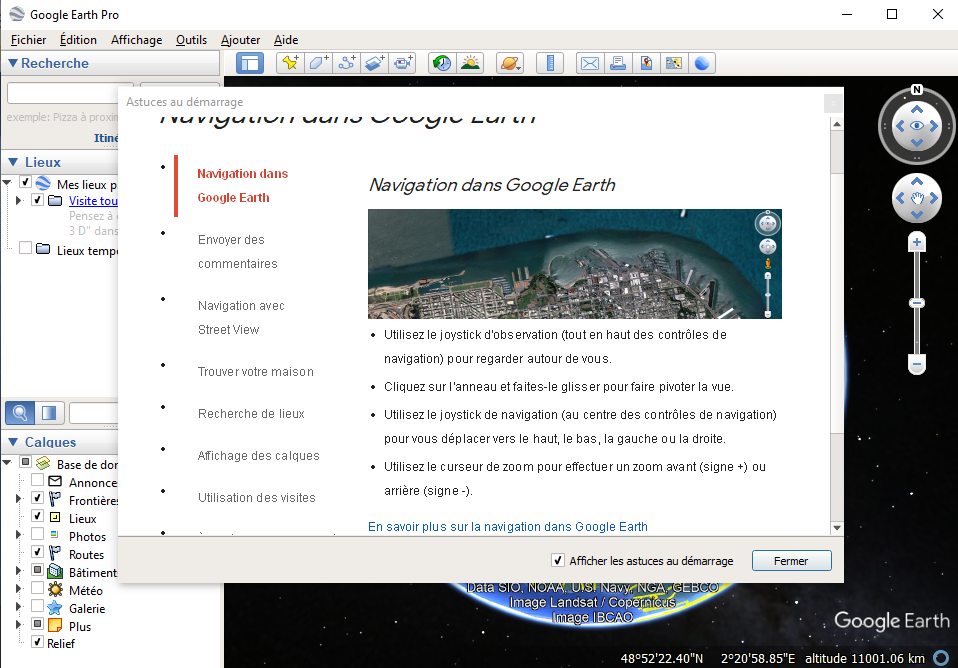Viewport: 958px width, 668px height.
Task: Open the Édition menu
Action: (x=78, y=40)
